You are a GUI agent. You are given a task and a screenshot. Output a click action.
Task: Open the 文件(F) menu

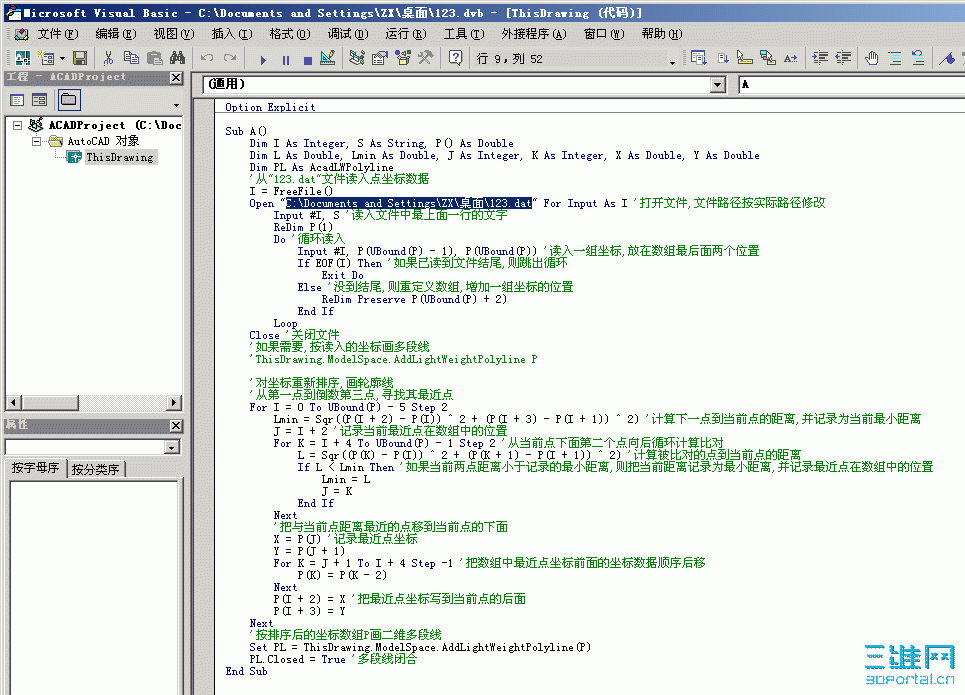[x=58, y=34]
